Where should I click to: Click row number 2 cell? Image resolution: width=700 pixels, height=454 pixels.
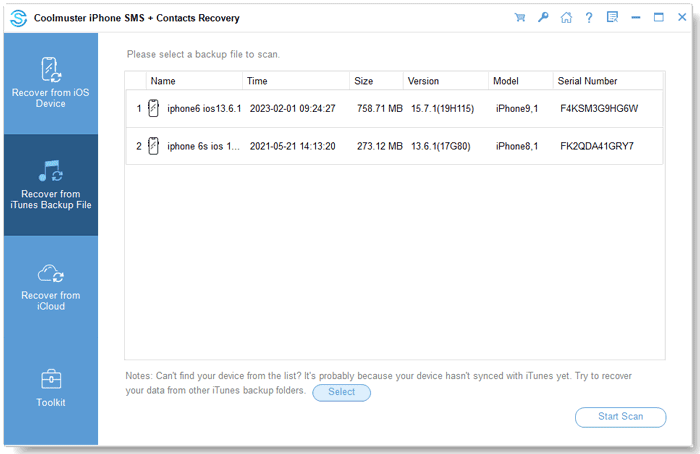[x=139, y=146]
